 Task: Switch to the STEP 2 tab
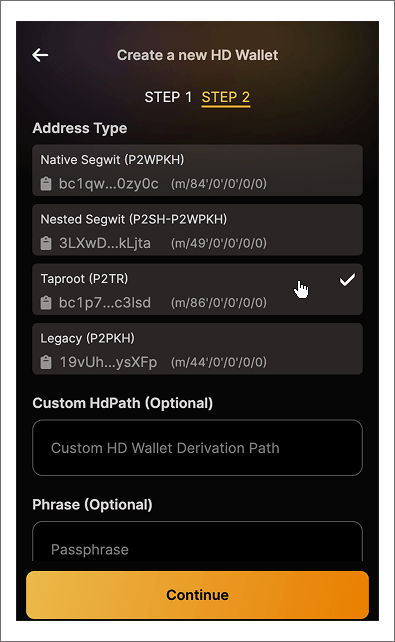[x=226, y=97]
